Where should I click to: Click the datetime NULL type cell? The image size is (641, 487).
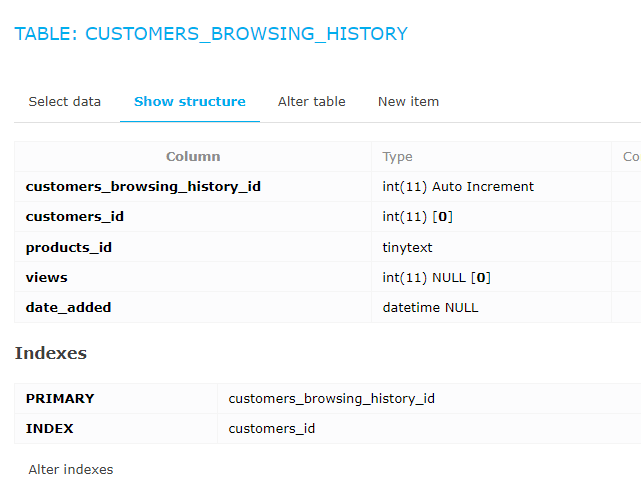click(x=491, y=307)
